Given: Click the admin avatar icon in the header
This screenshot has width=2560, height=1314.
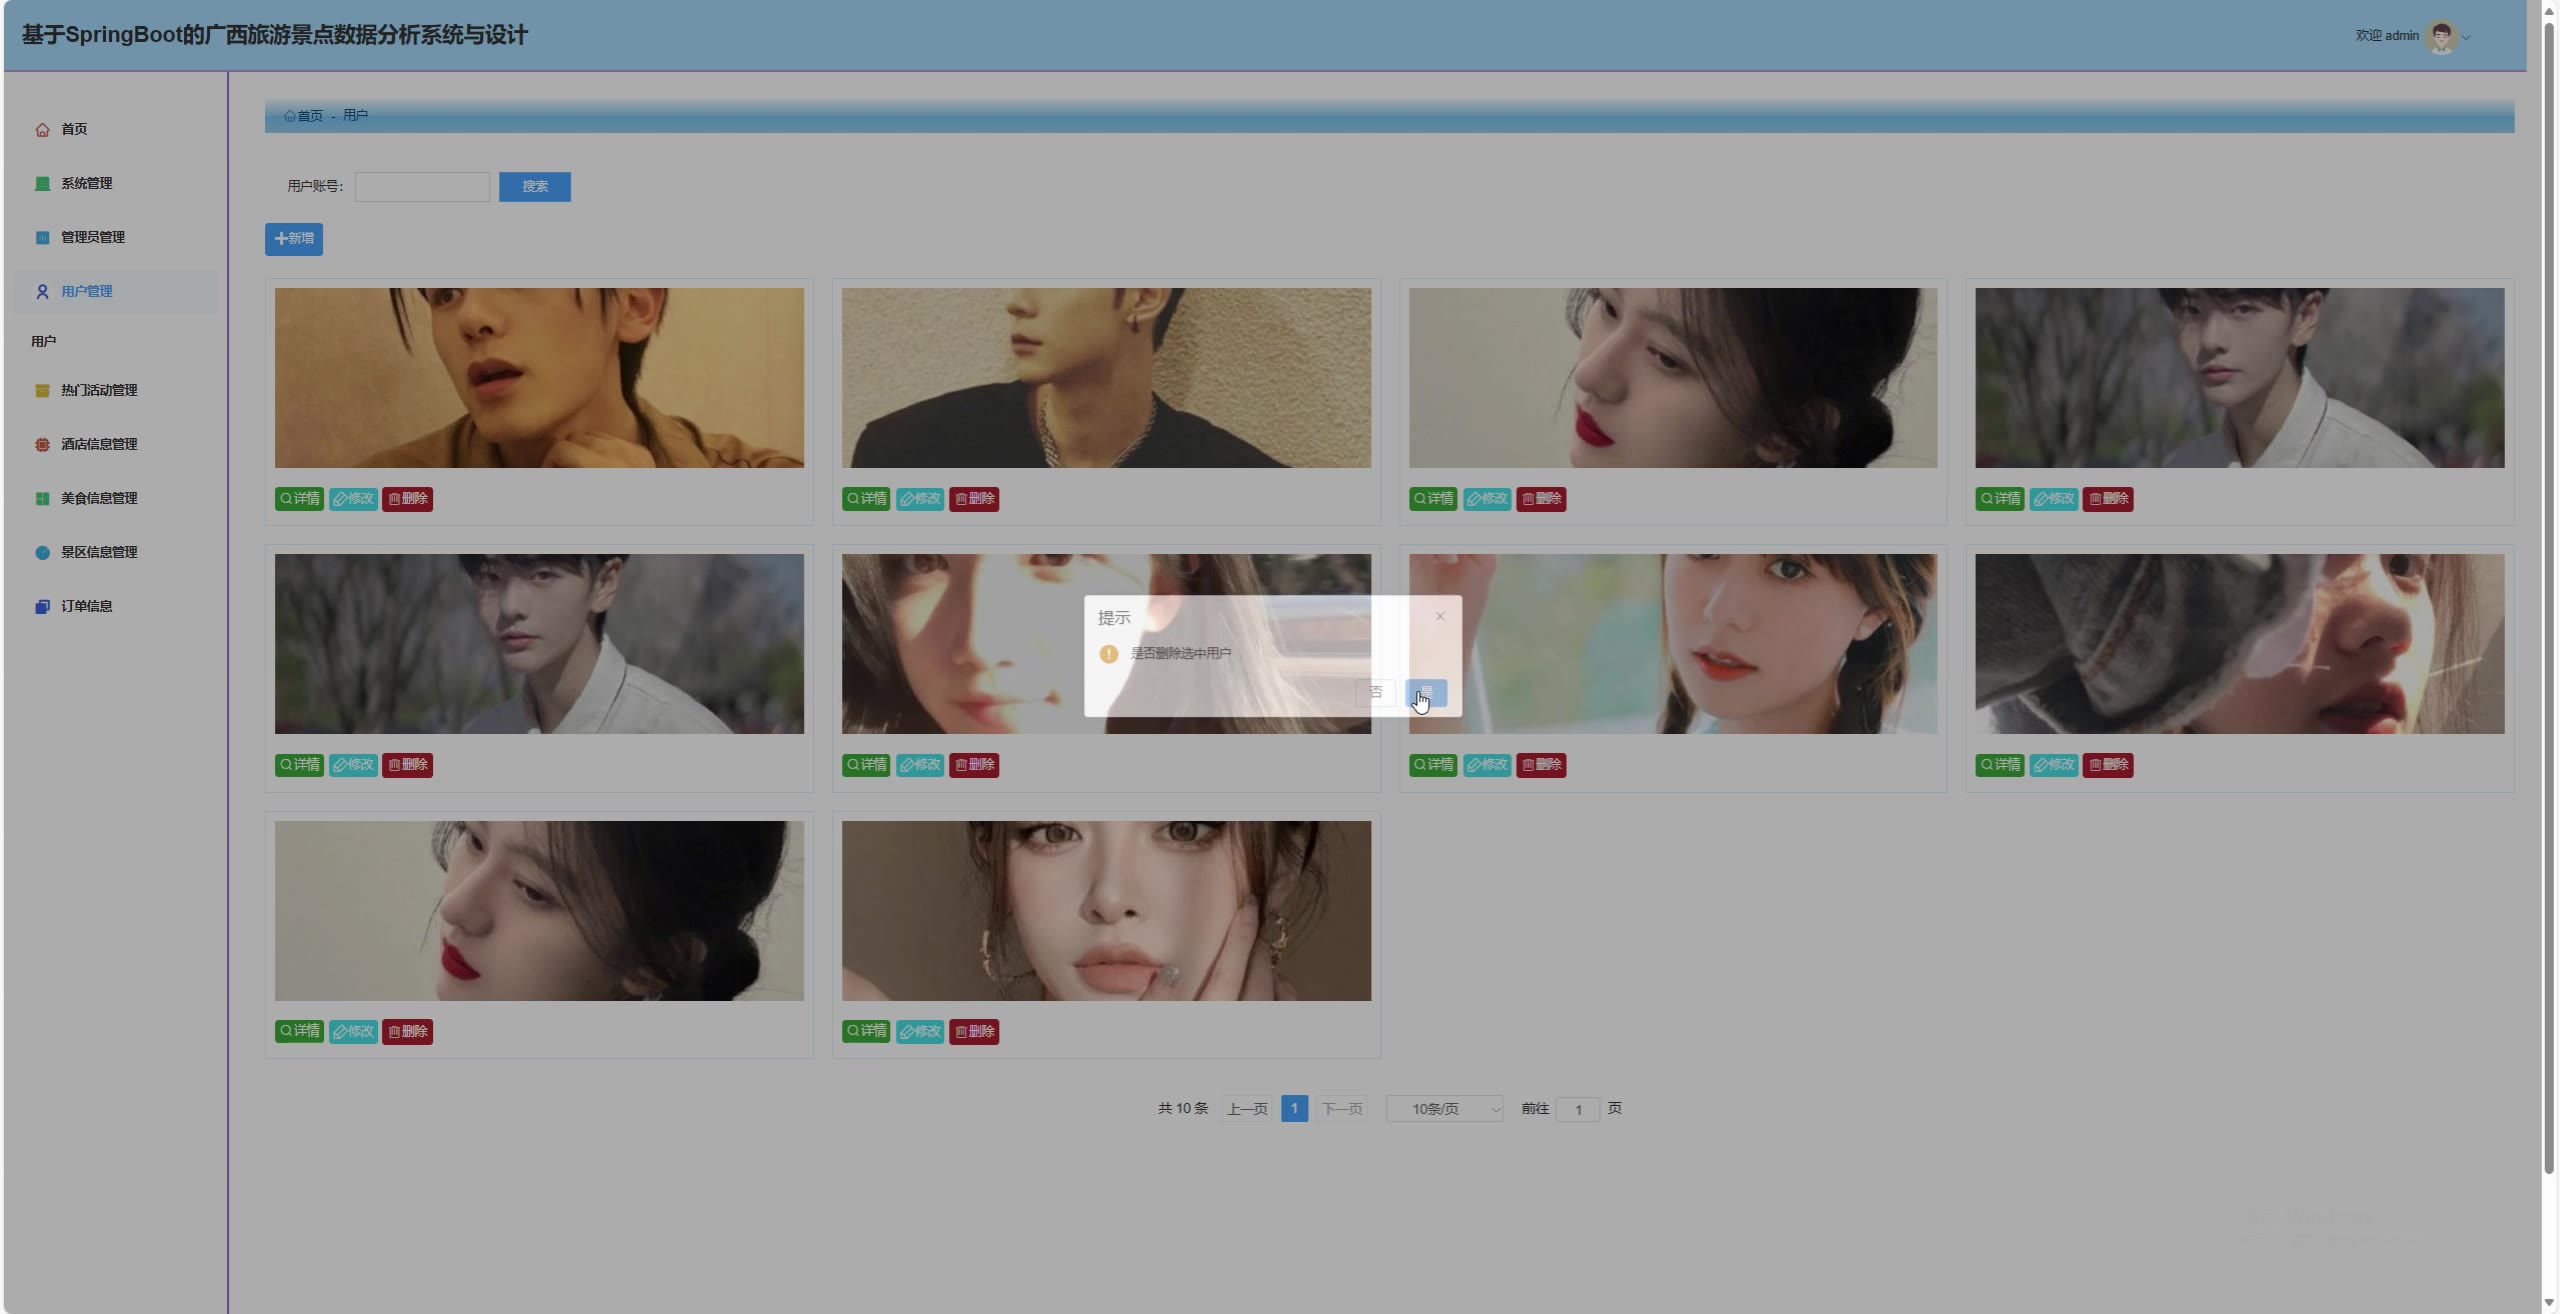Looking at the screenshot, I should click(x=2441, y=37).
